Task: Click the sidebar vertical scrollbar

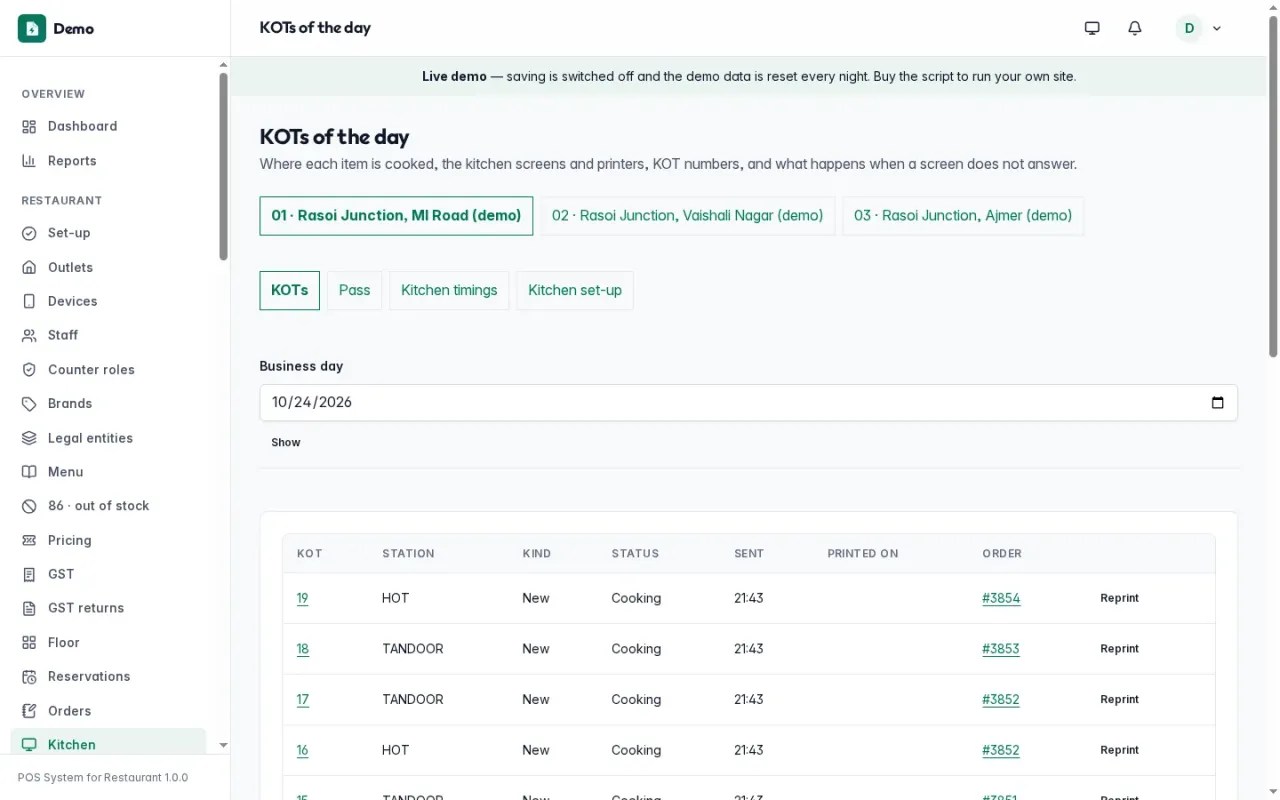Action: click(x=223, y=165)
